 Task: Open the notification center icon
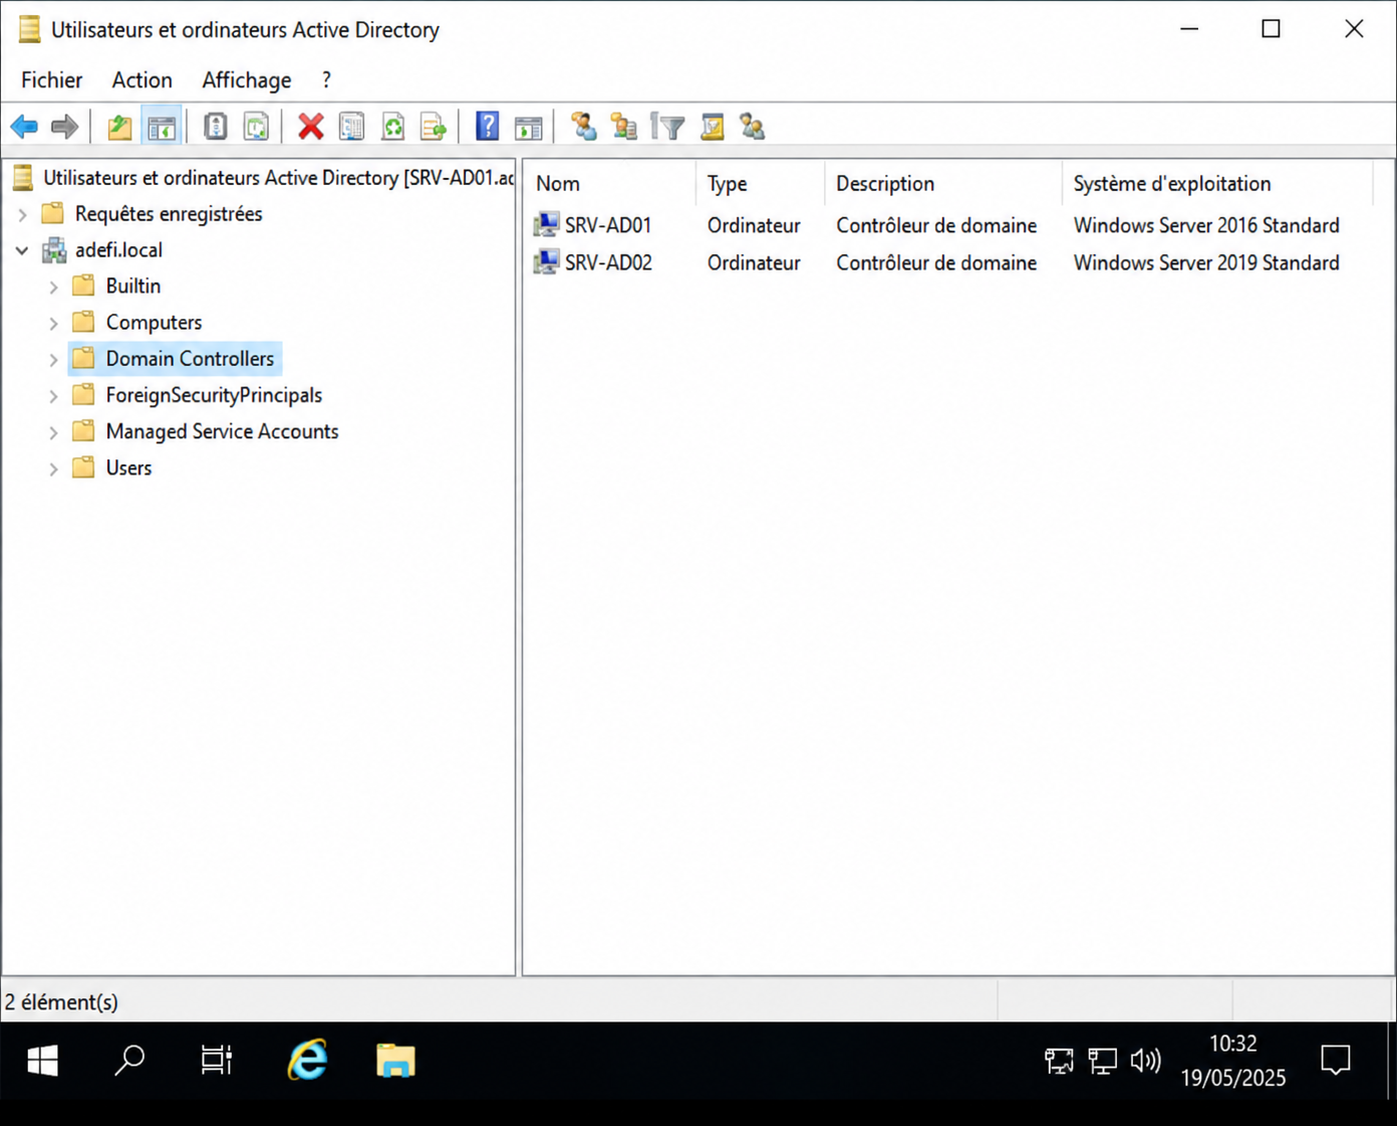point(1336,1060)
